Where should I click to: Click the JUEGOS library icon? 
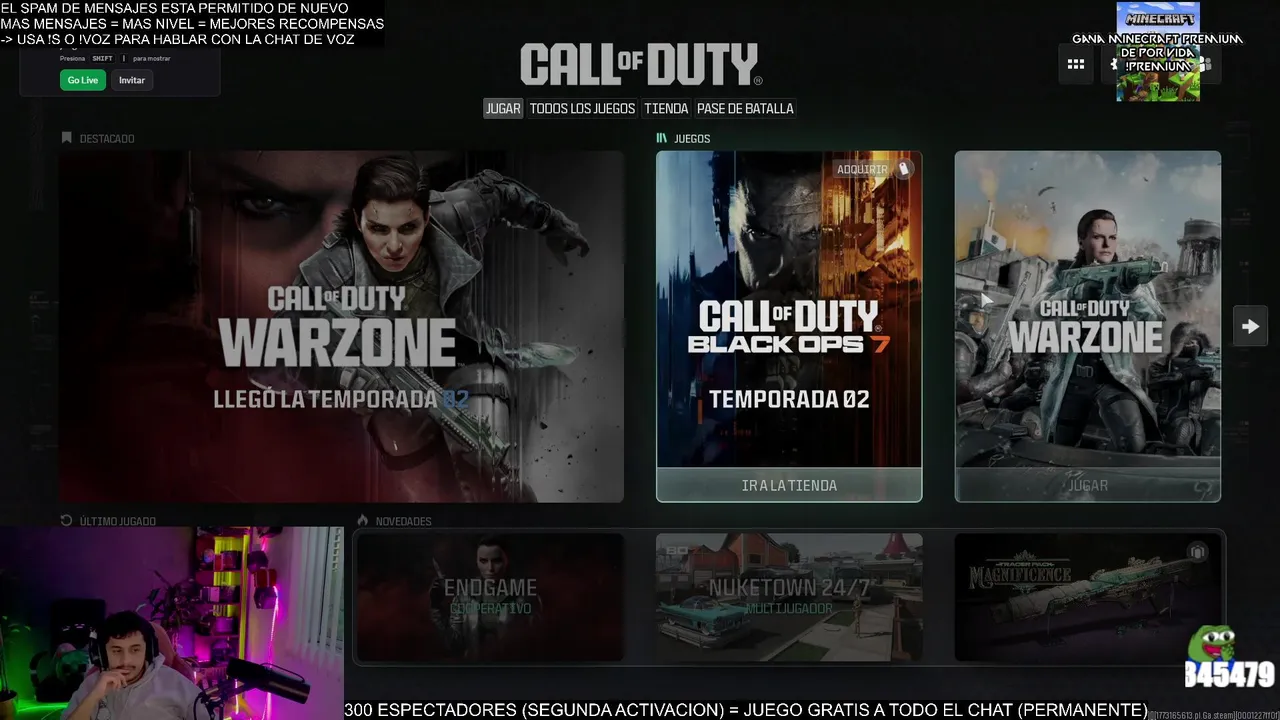[661, 138]
